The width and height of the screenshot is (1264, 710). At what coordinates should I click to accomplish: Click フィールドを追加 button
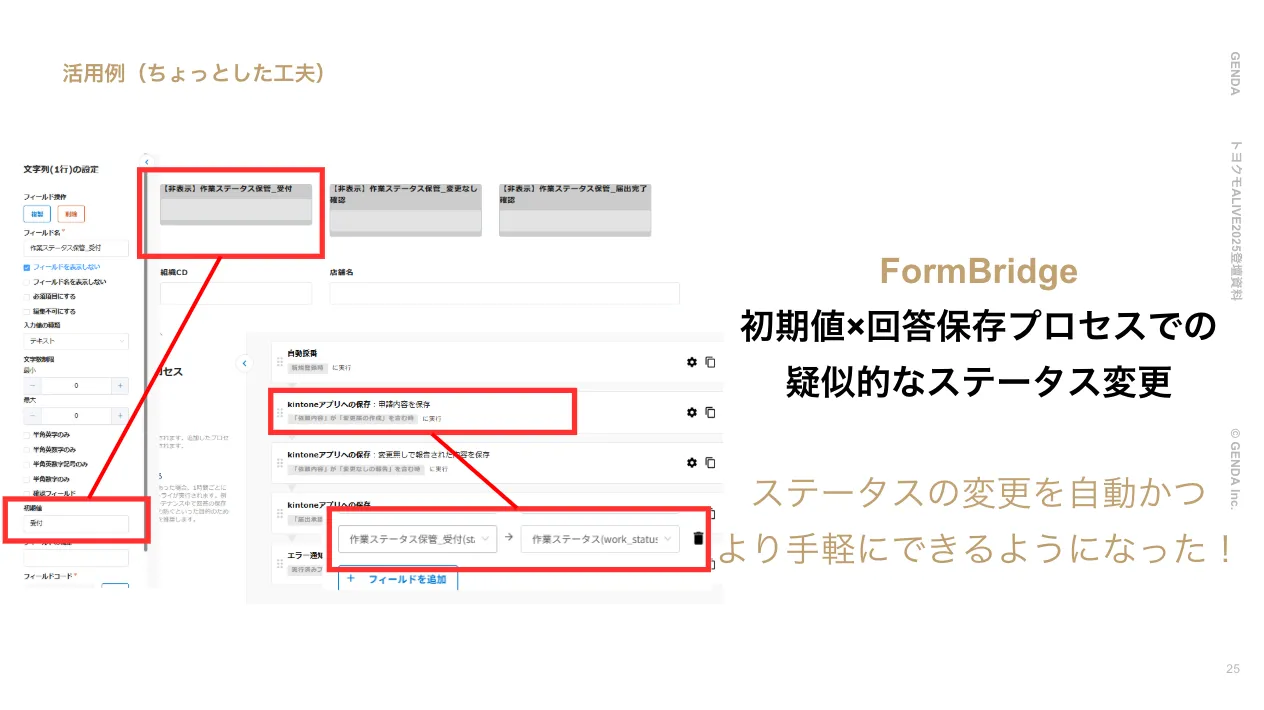tap(398, 579)
